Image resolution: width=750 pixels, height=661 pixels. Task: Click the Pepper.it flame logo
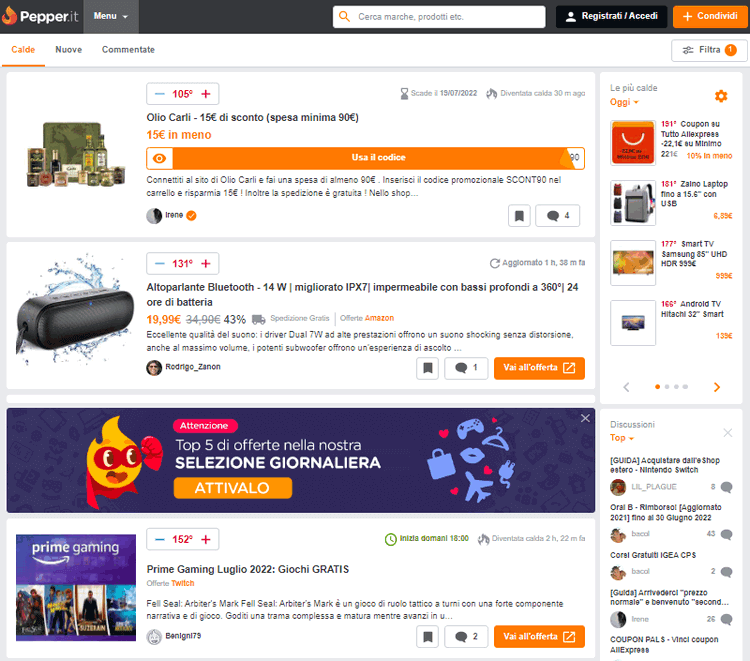[x=11, y=17]
